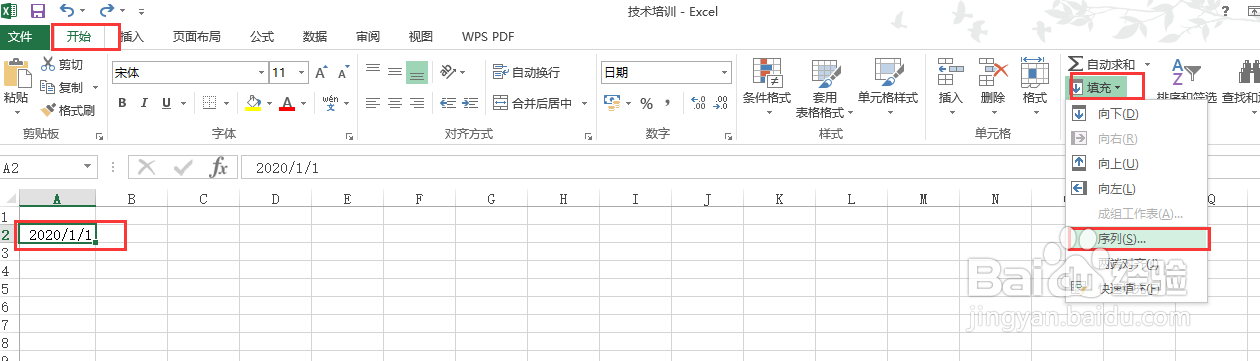Screen dimensions: 1260x361
Task: Apply accounting currency format icon
Action: point(611,103)
